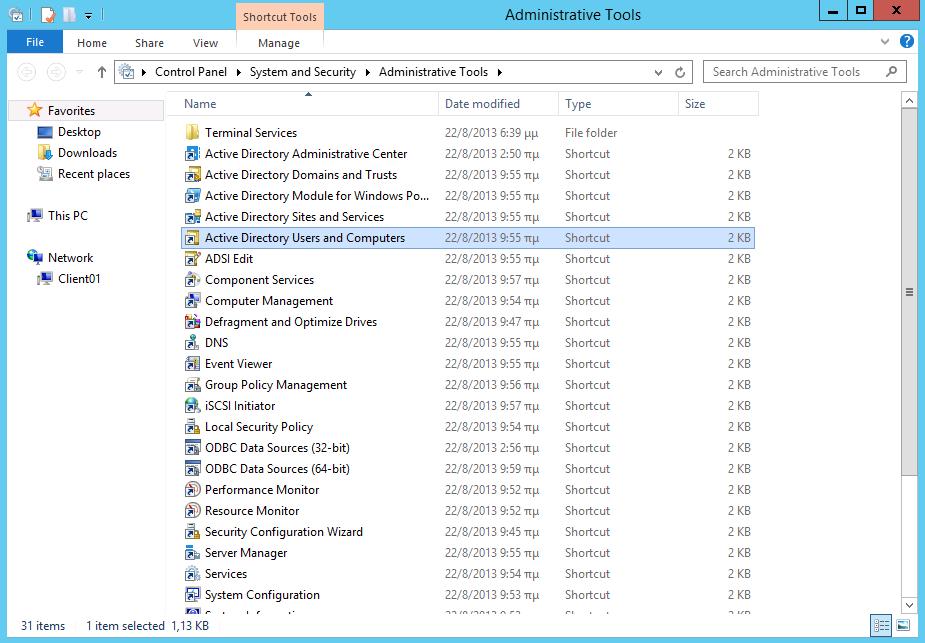Click Security Configuration Wizard icon
This screenshot has height=643, width=925.
(192, 532)
